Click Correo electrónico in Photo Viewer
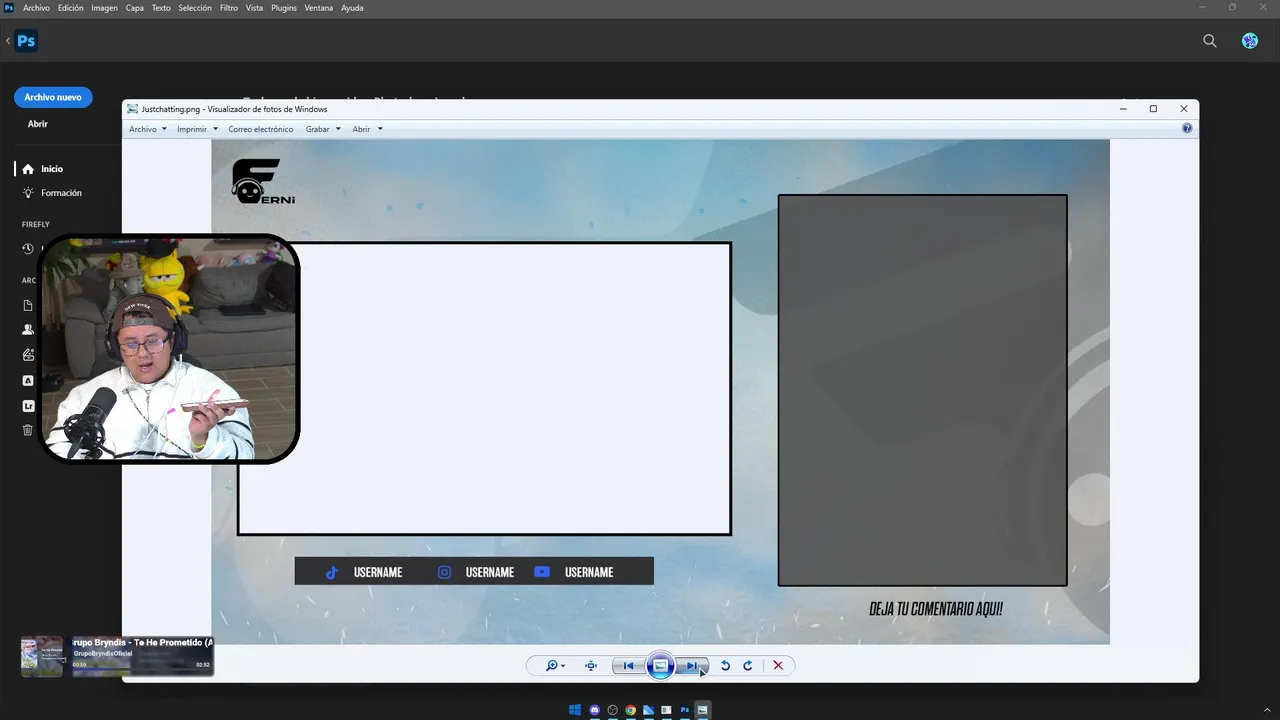Screen dimensions: 1280x720 coord(261,129)
